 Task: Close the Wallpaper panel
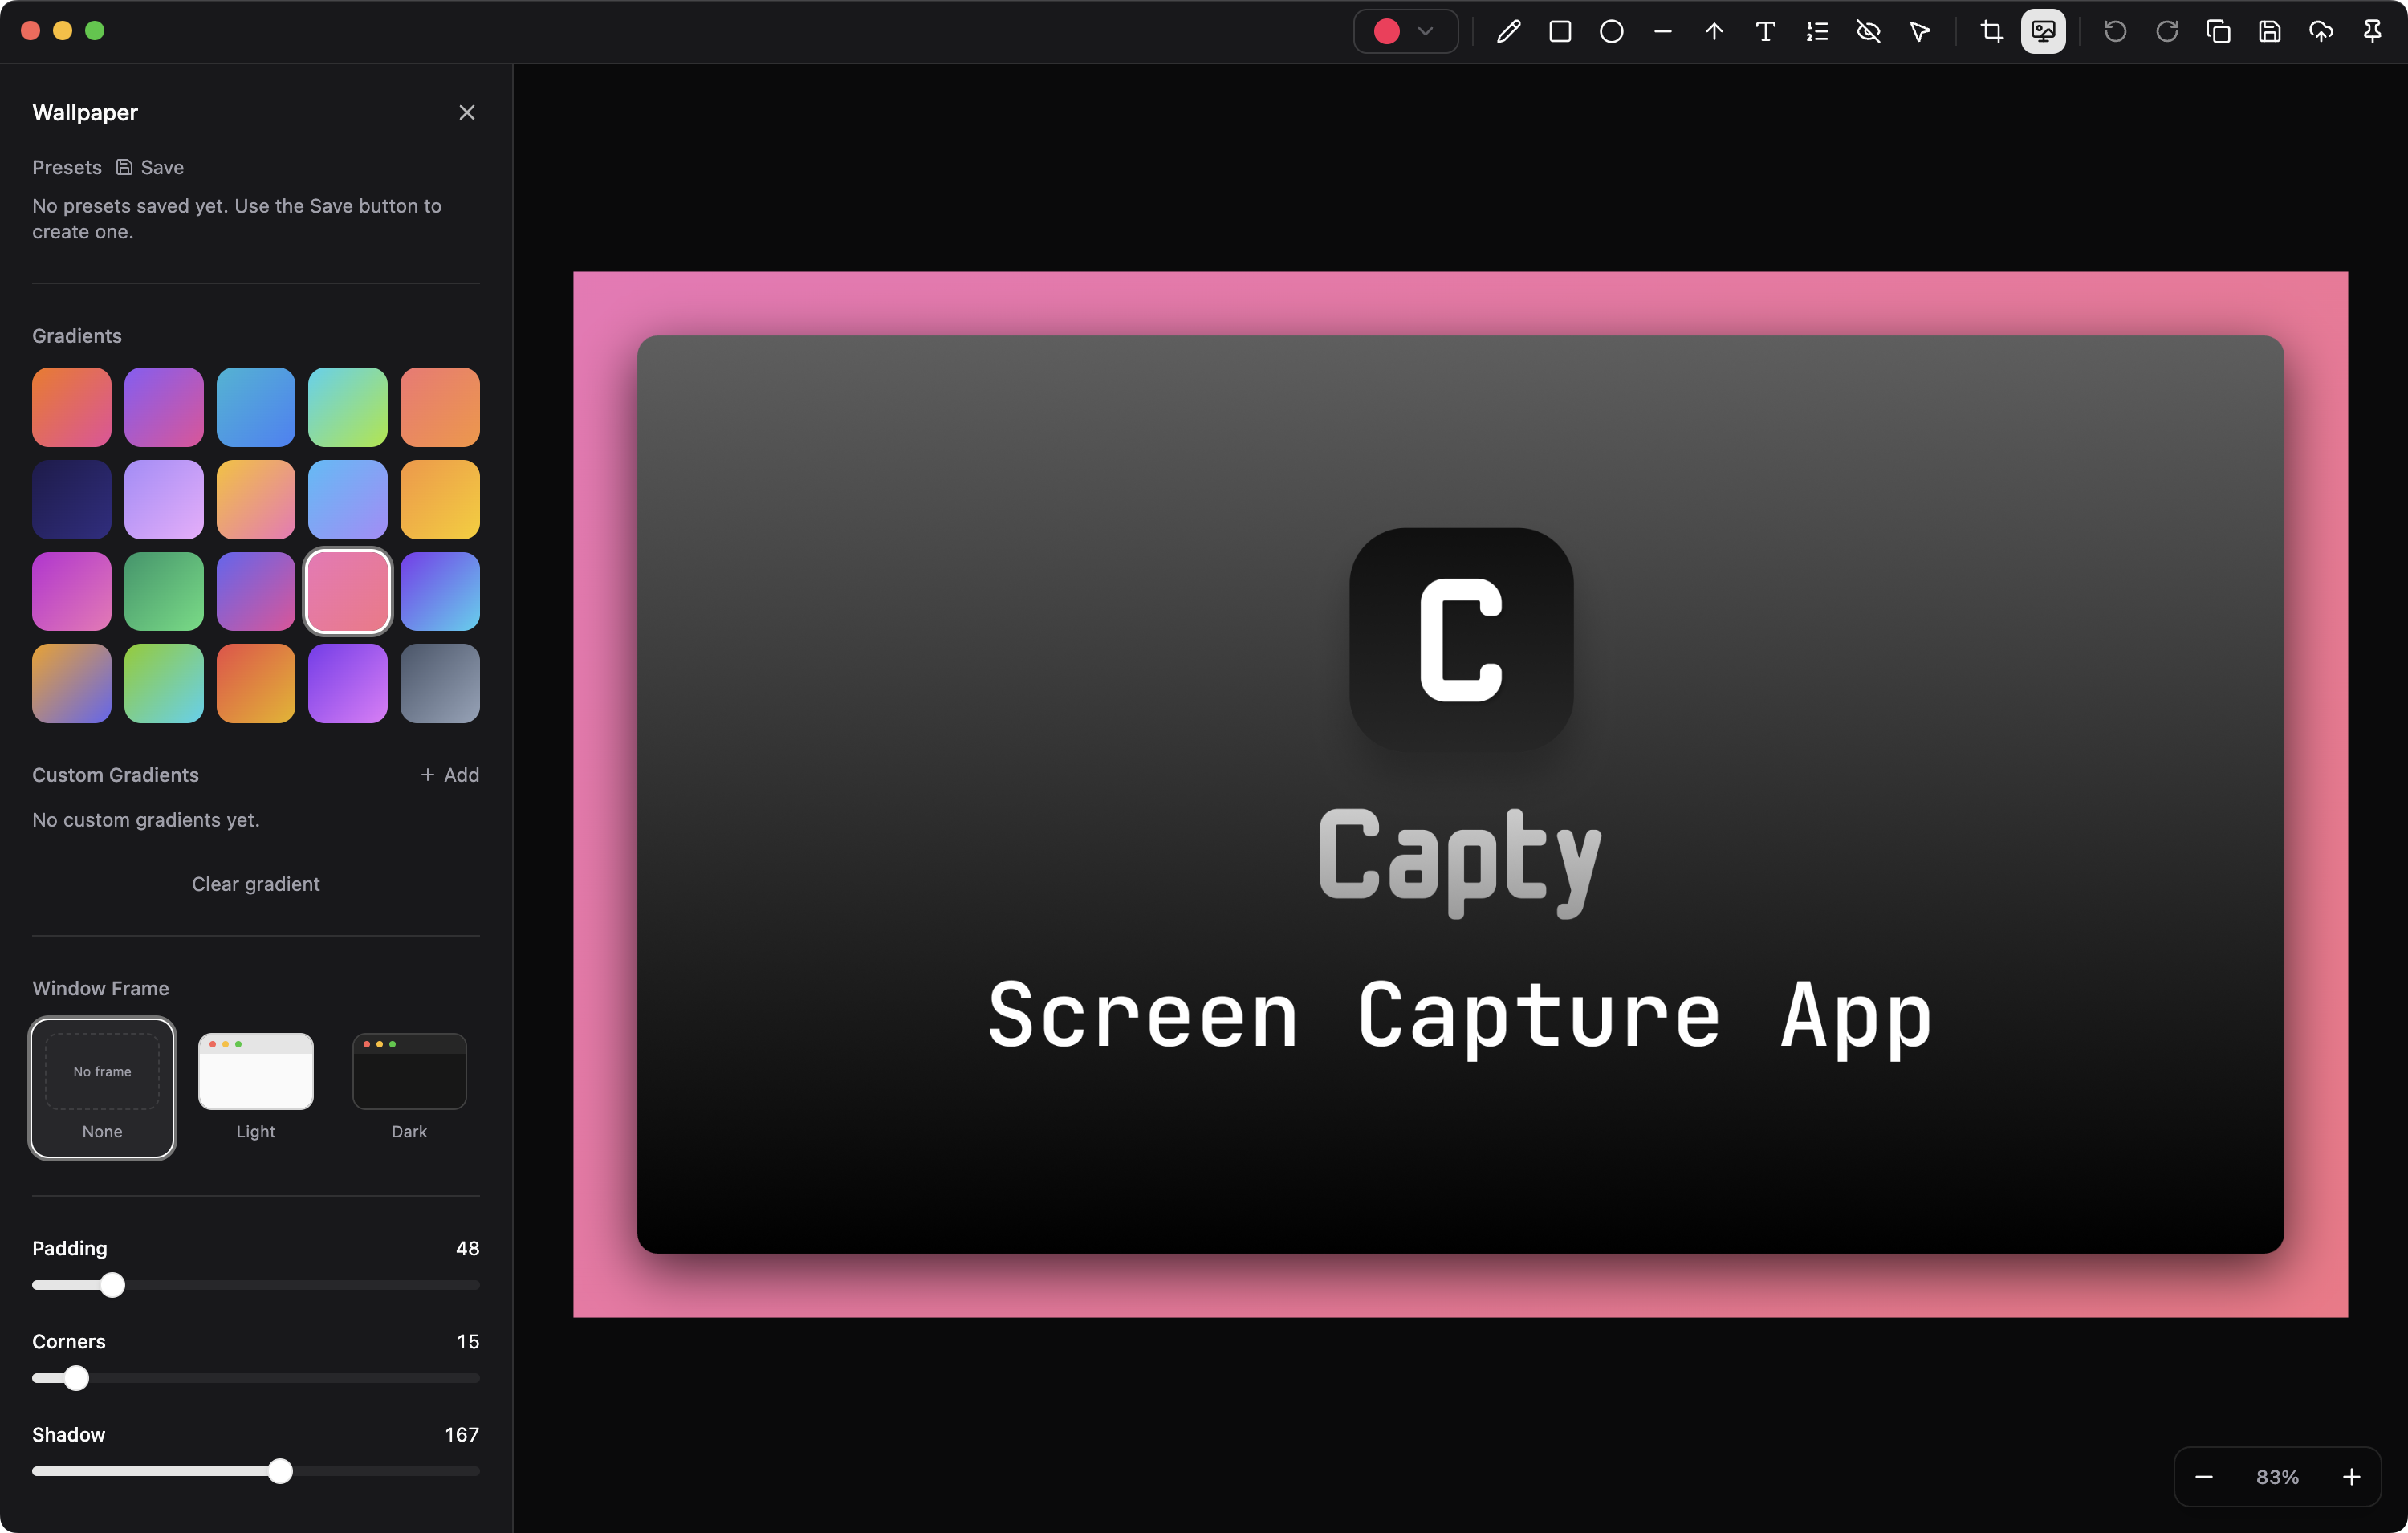pyautogui.click(x=466, y=112)
